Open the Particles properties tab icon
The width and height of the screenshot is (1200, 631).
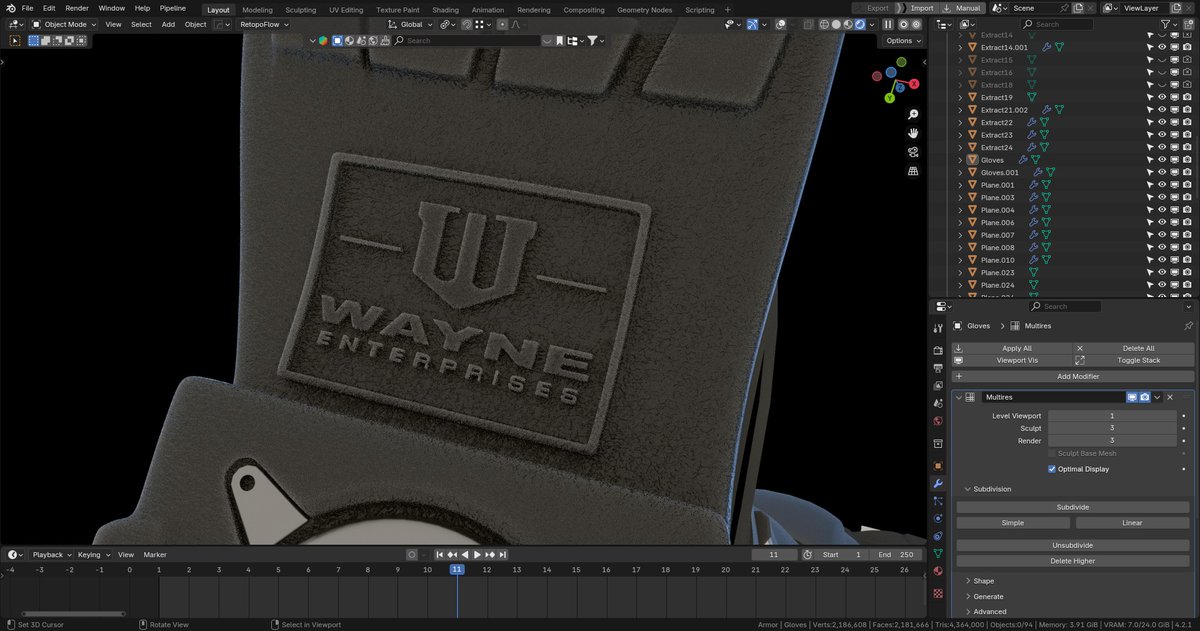click(x=938, y=501)
